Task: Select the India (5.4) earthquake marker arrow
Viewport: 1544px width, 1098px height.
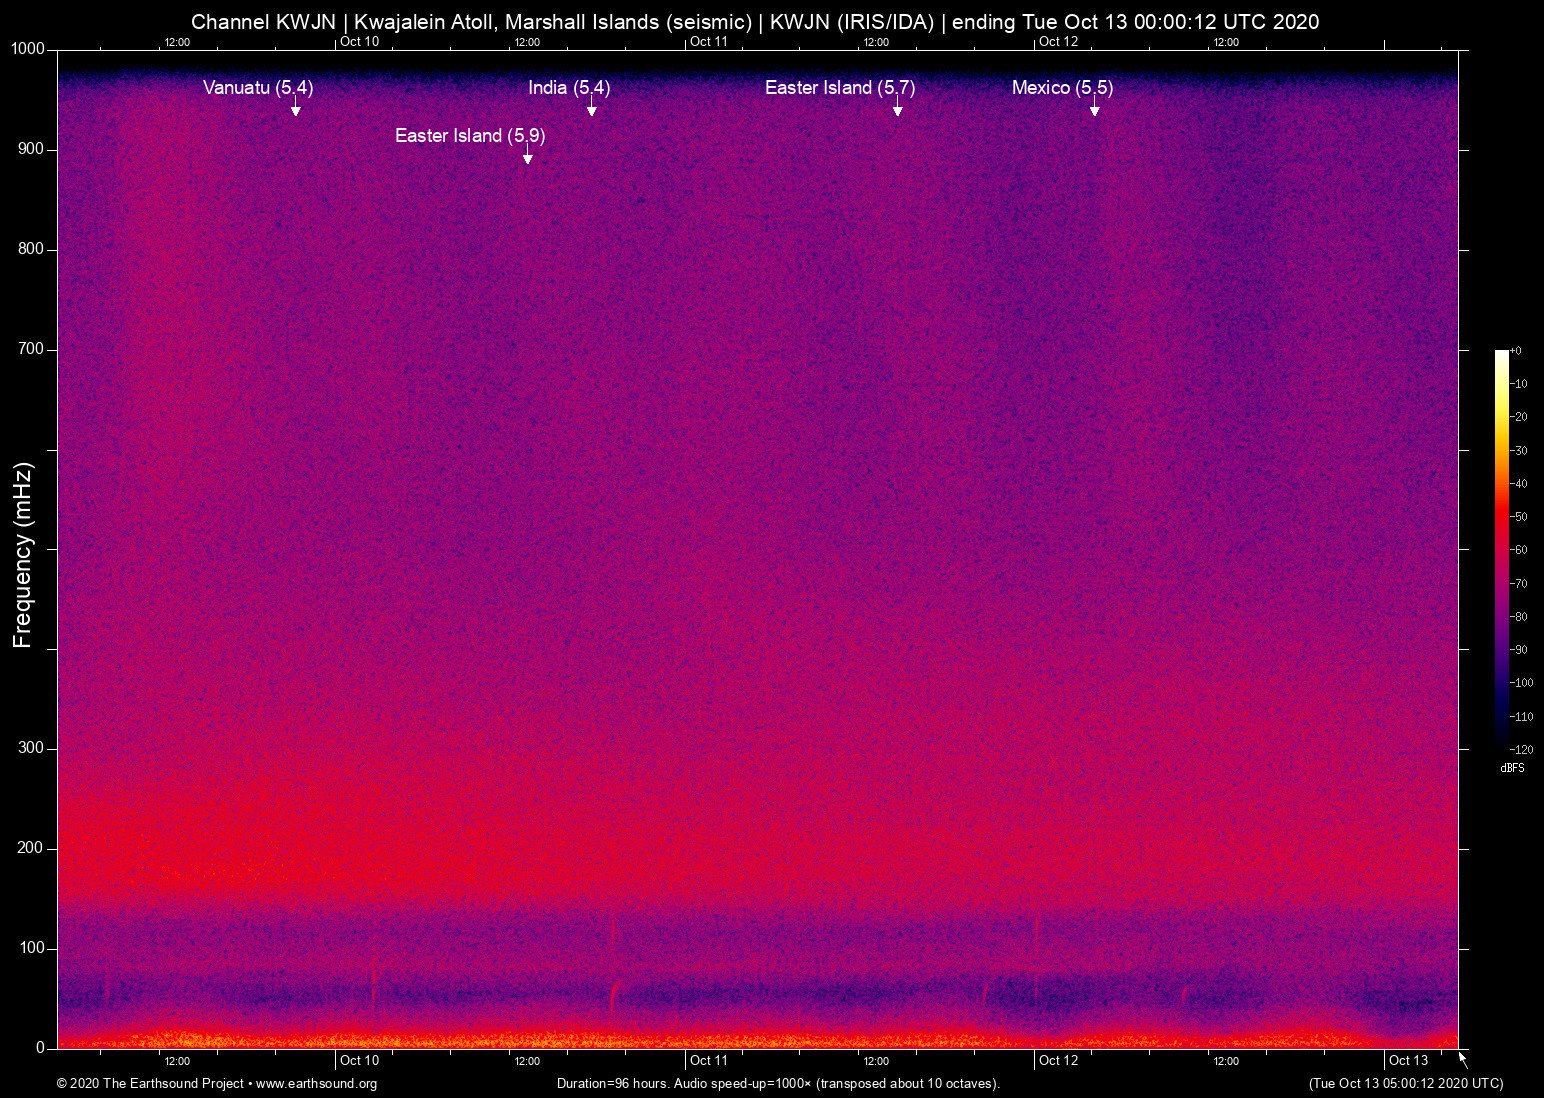Action: click(x=592, y=110)
